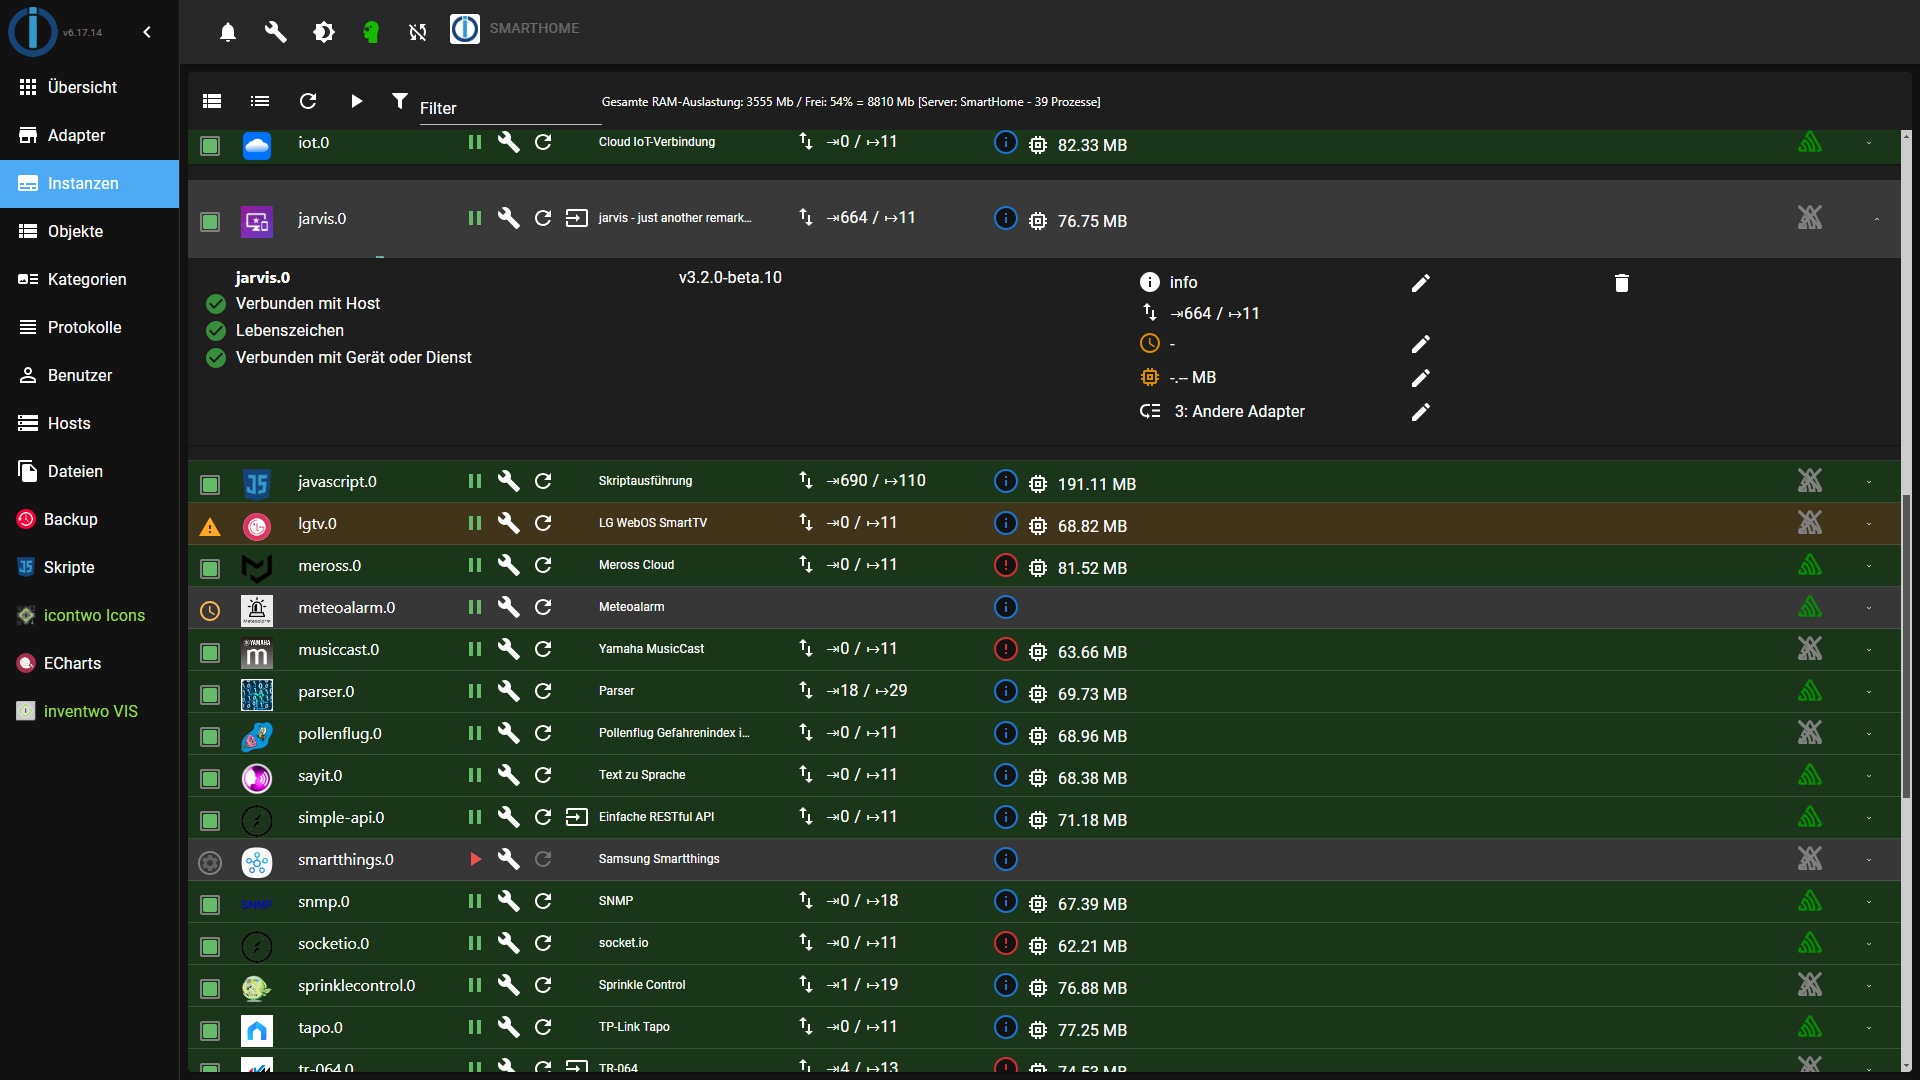Click the javascript.0 adapter logo
The image size is (1920, 1080).
tap(257, 485)
